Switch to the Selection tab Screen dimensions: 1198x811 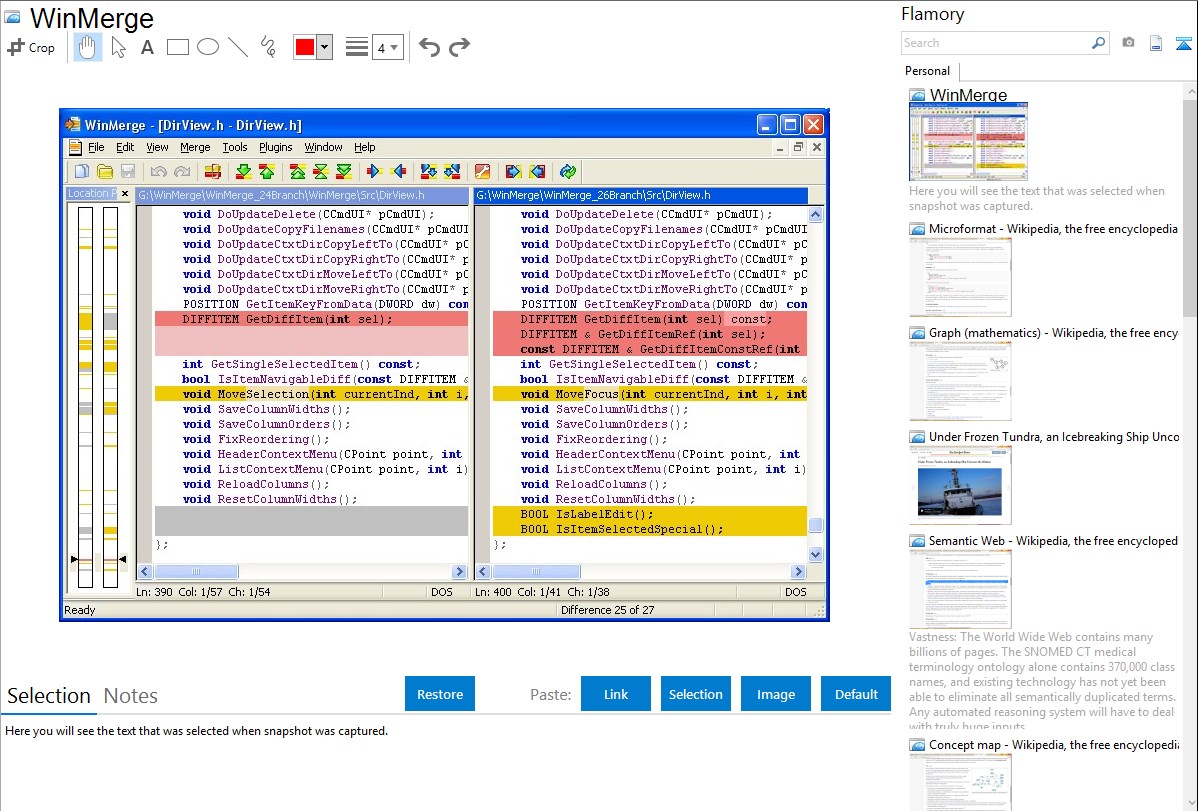[x=49, y=696]
